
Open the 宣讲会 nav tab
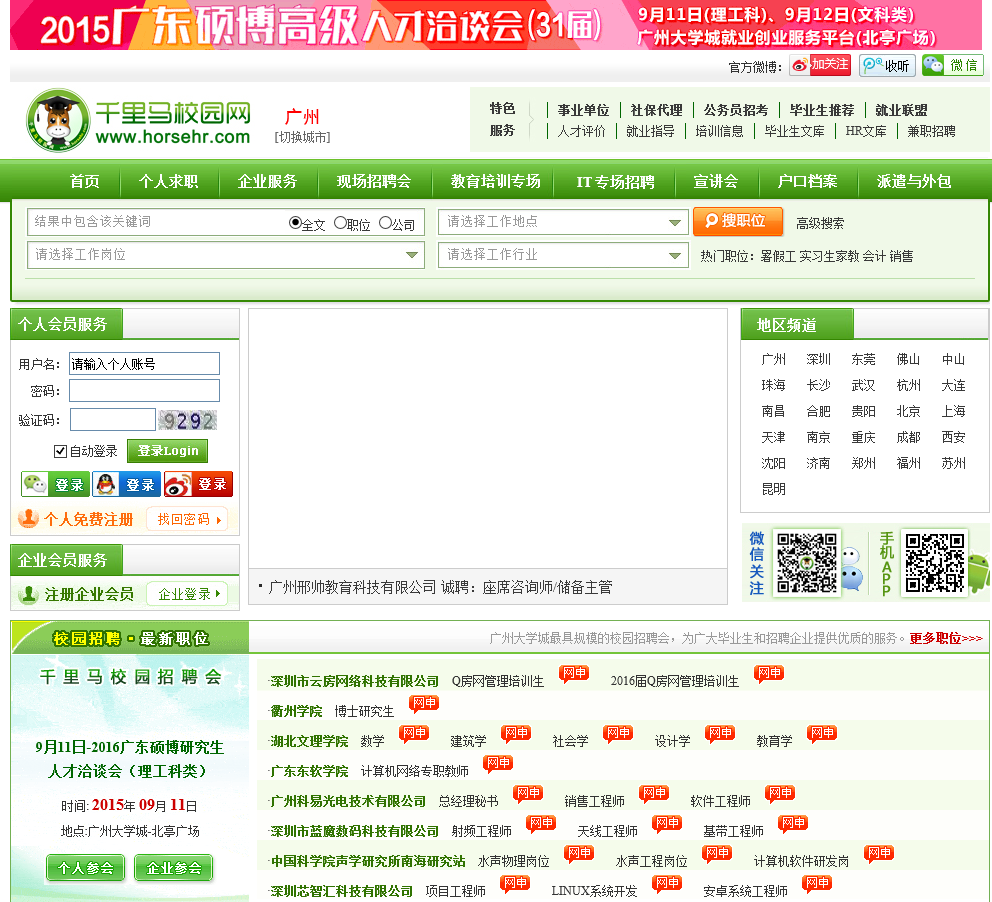click(x=716, y=182)
